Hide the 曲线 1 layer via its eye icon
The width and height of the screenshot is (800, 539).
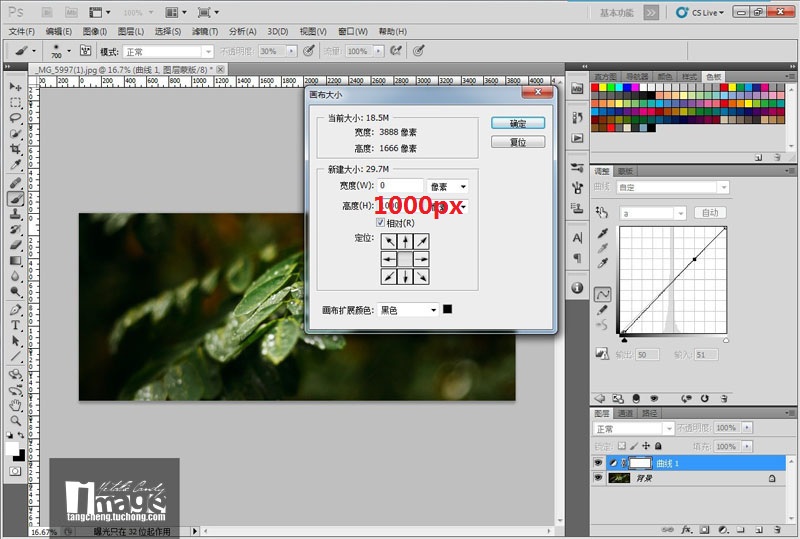(599, 463)
